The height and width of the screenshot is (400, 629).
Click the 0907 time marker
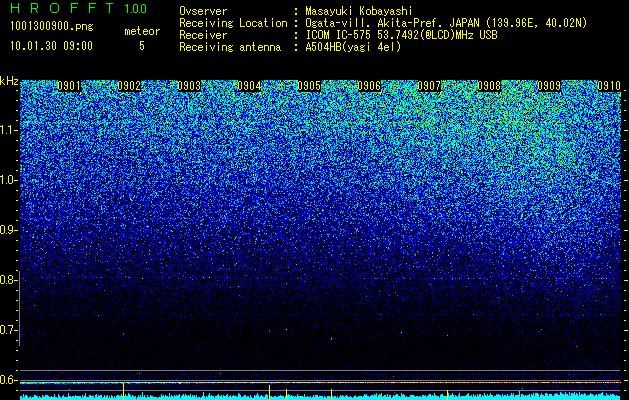coord(429,86)
